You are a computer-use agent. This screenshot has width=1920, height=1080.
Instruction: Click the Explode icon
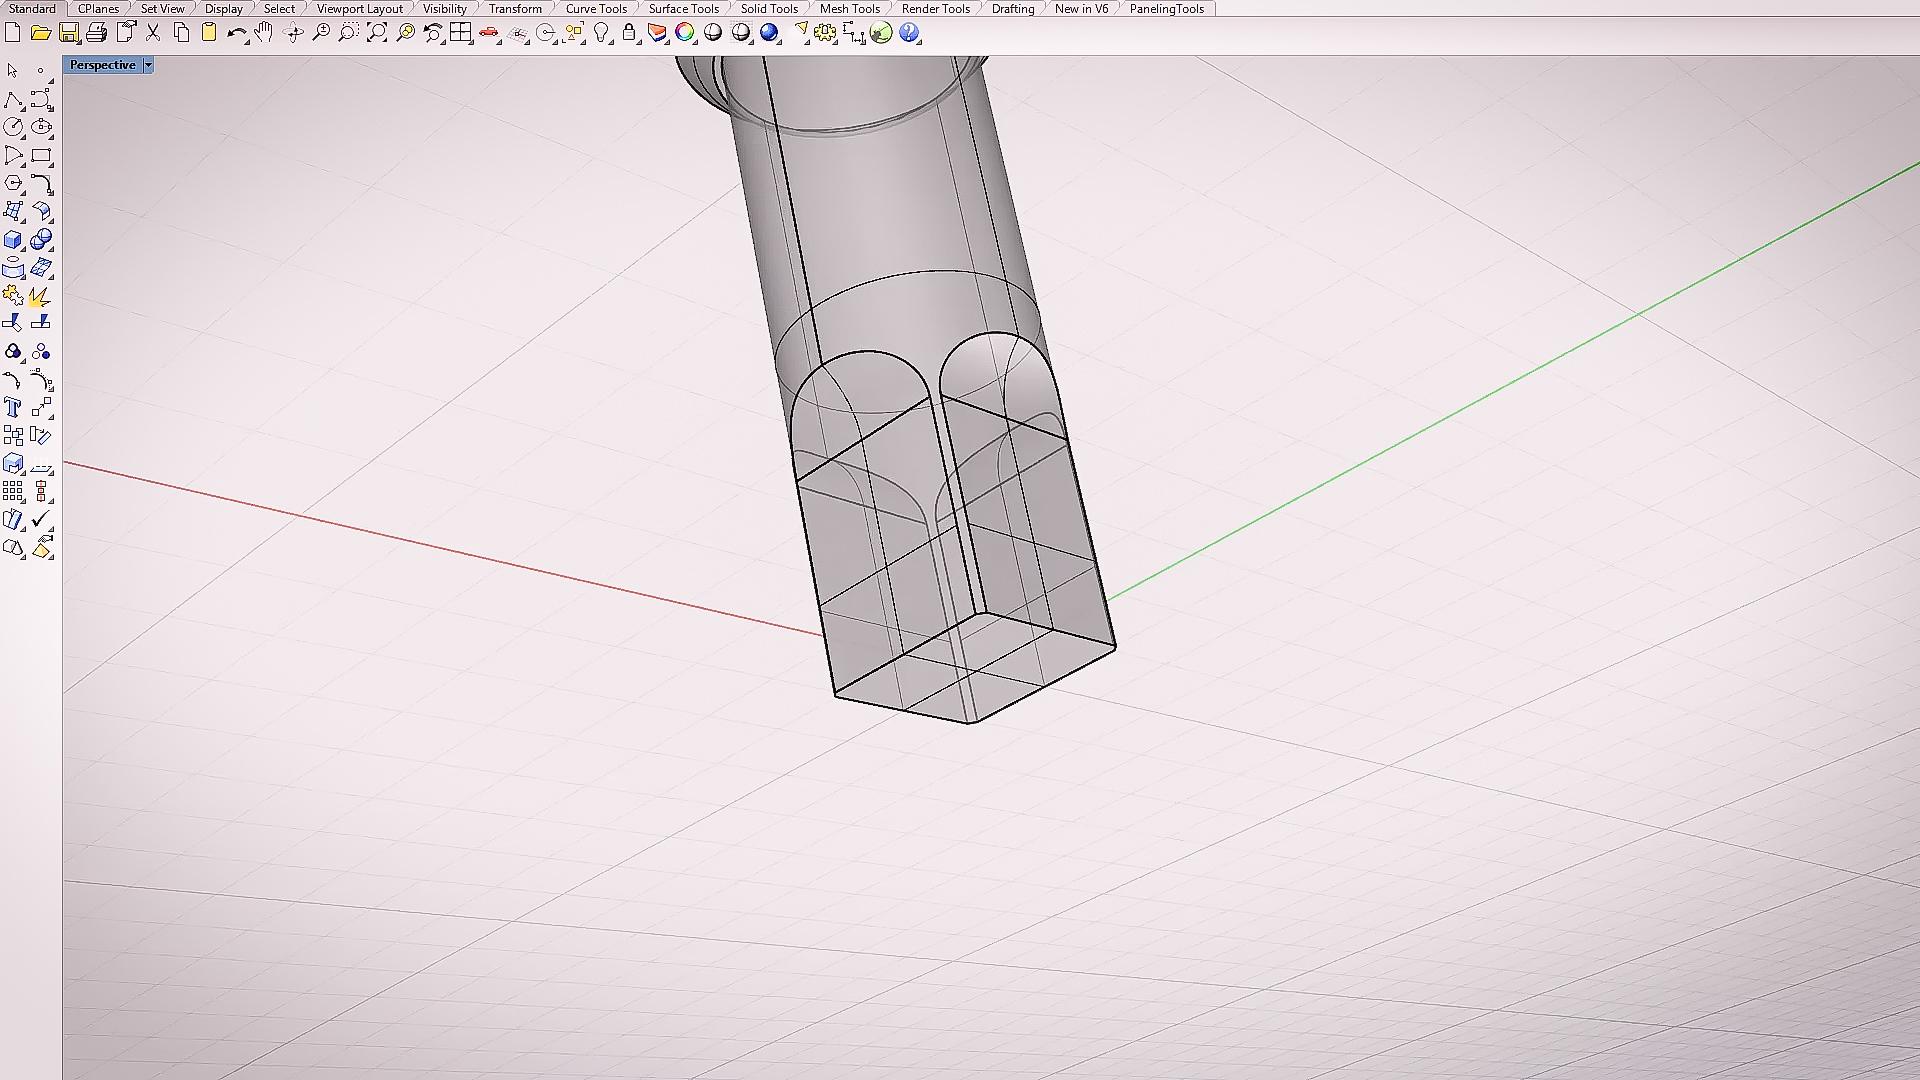40,297
